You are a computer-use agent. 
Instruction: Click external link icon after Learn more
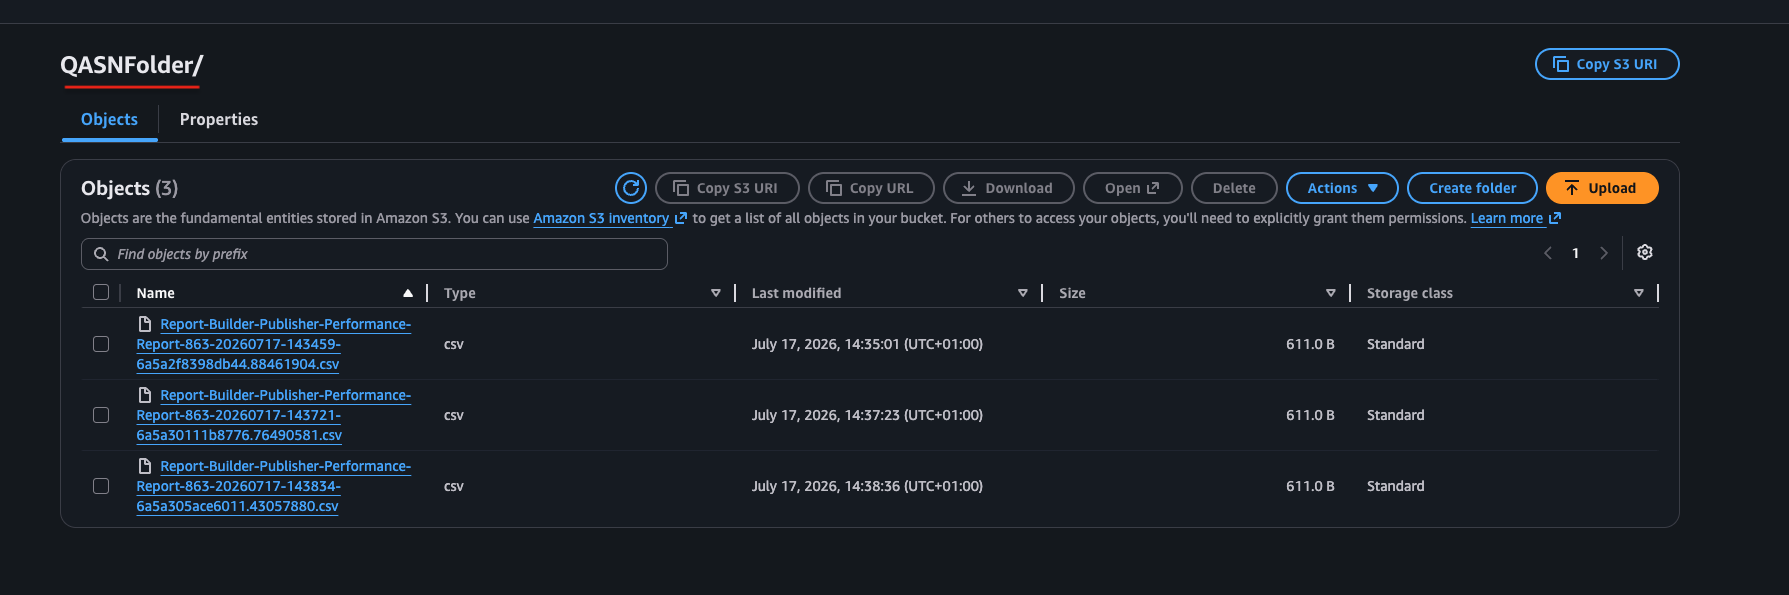click(x=1555, y=218)
